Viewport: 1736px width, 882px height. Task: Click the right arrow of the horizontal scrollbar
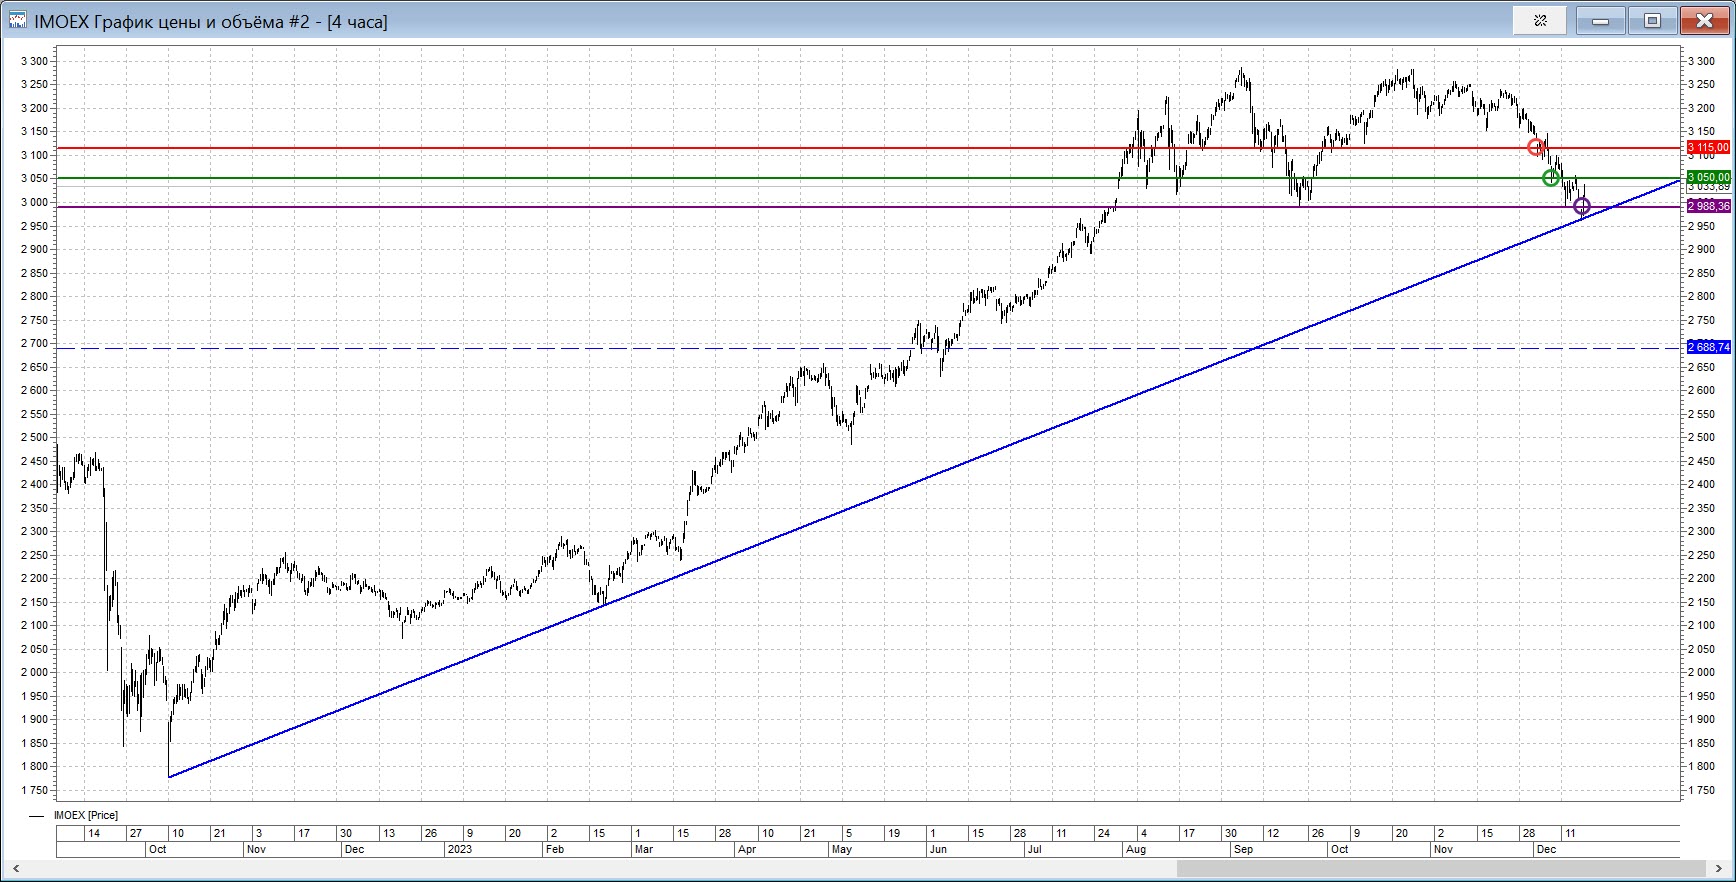click(1719, 868)
